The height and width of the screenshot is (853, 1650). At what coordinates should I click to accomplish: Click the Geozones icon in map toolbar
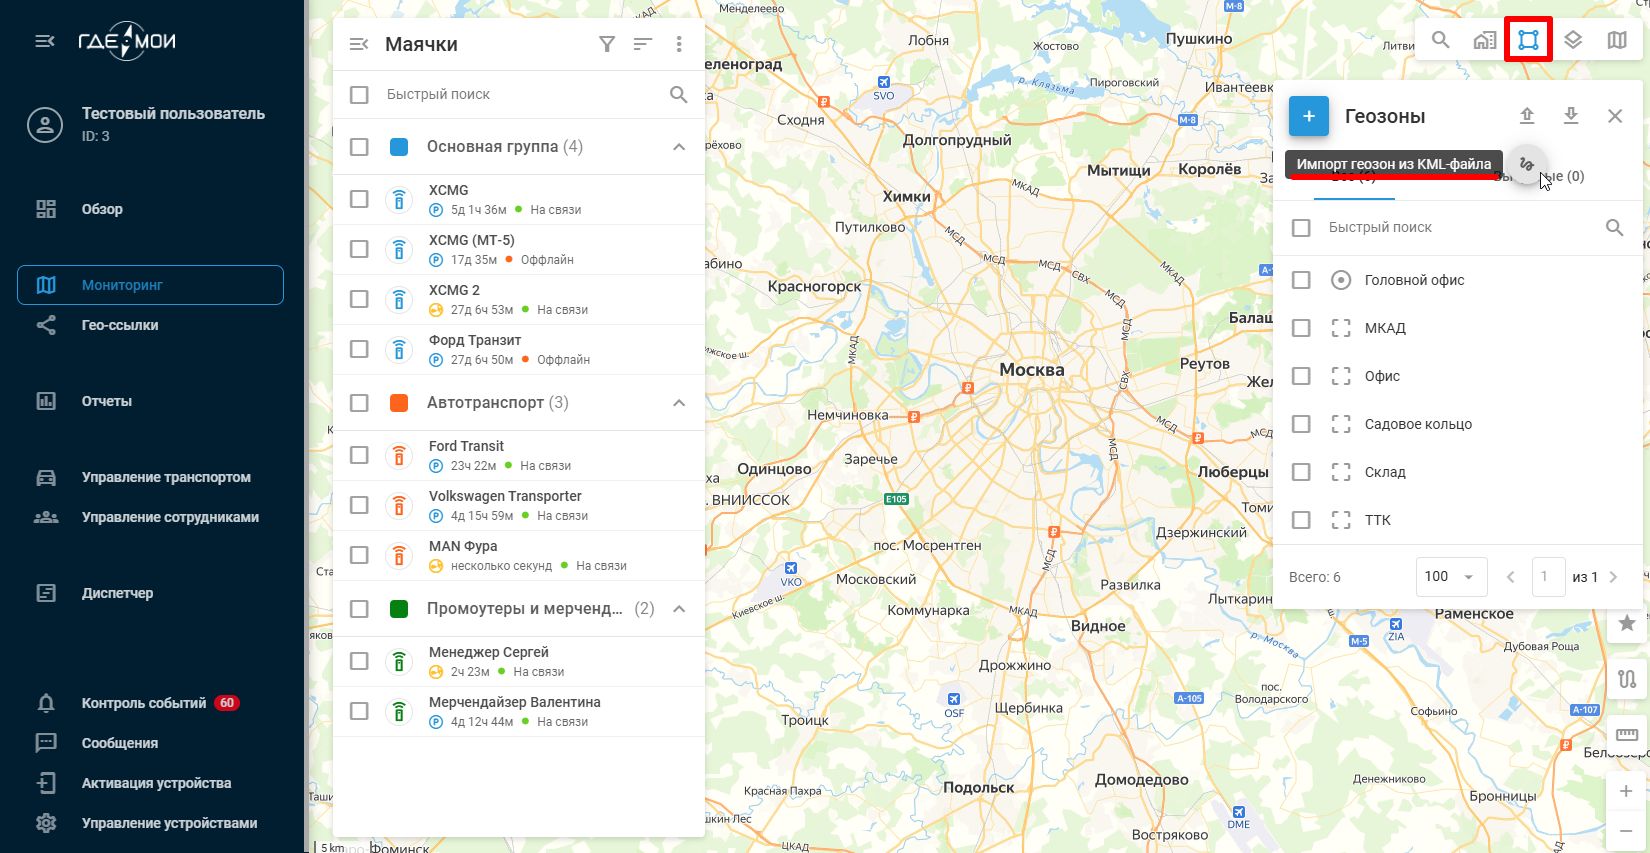1528,40
